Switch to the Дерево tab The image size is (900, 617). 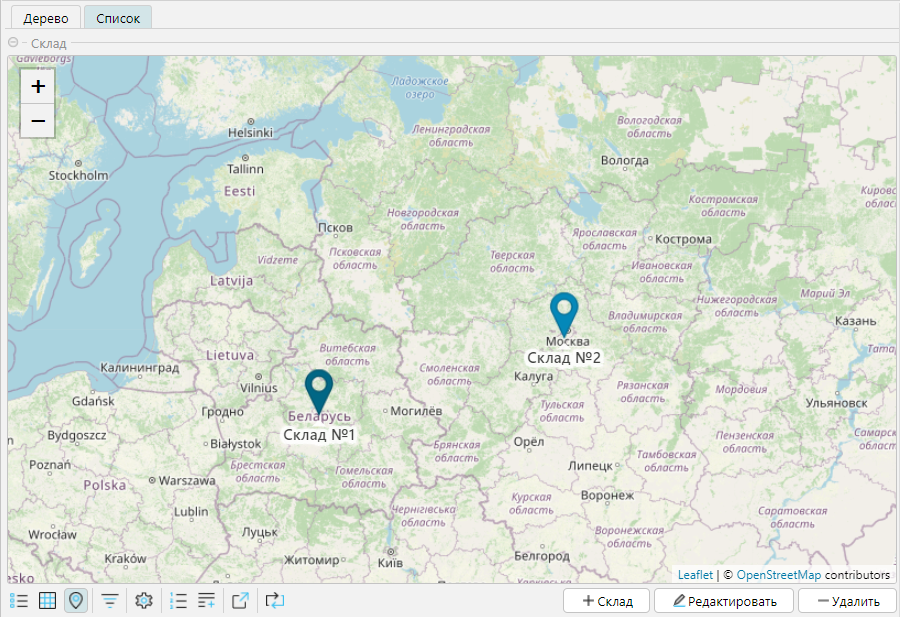point(45,18)
